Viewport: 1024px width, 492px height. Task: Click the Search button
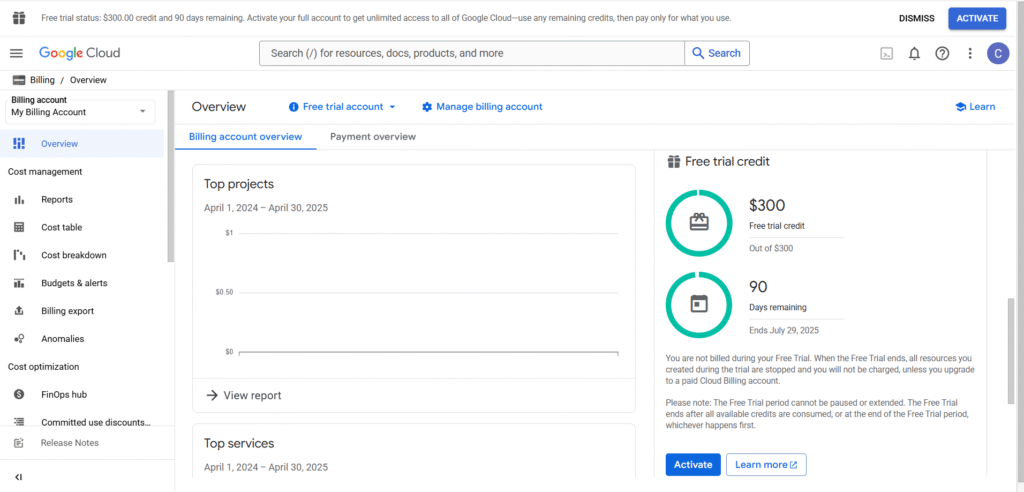[716, 54]
